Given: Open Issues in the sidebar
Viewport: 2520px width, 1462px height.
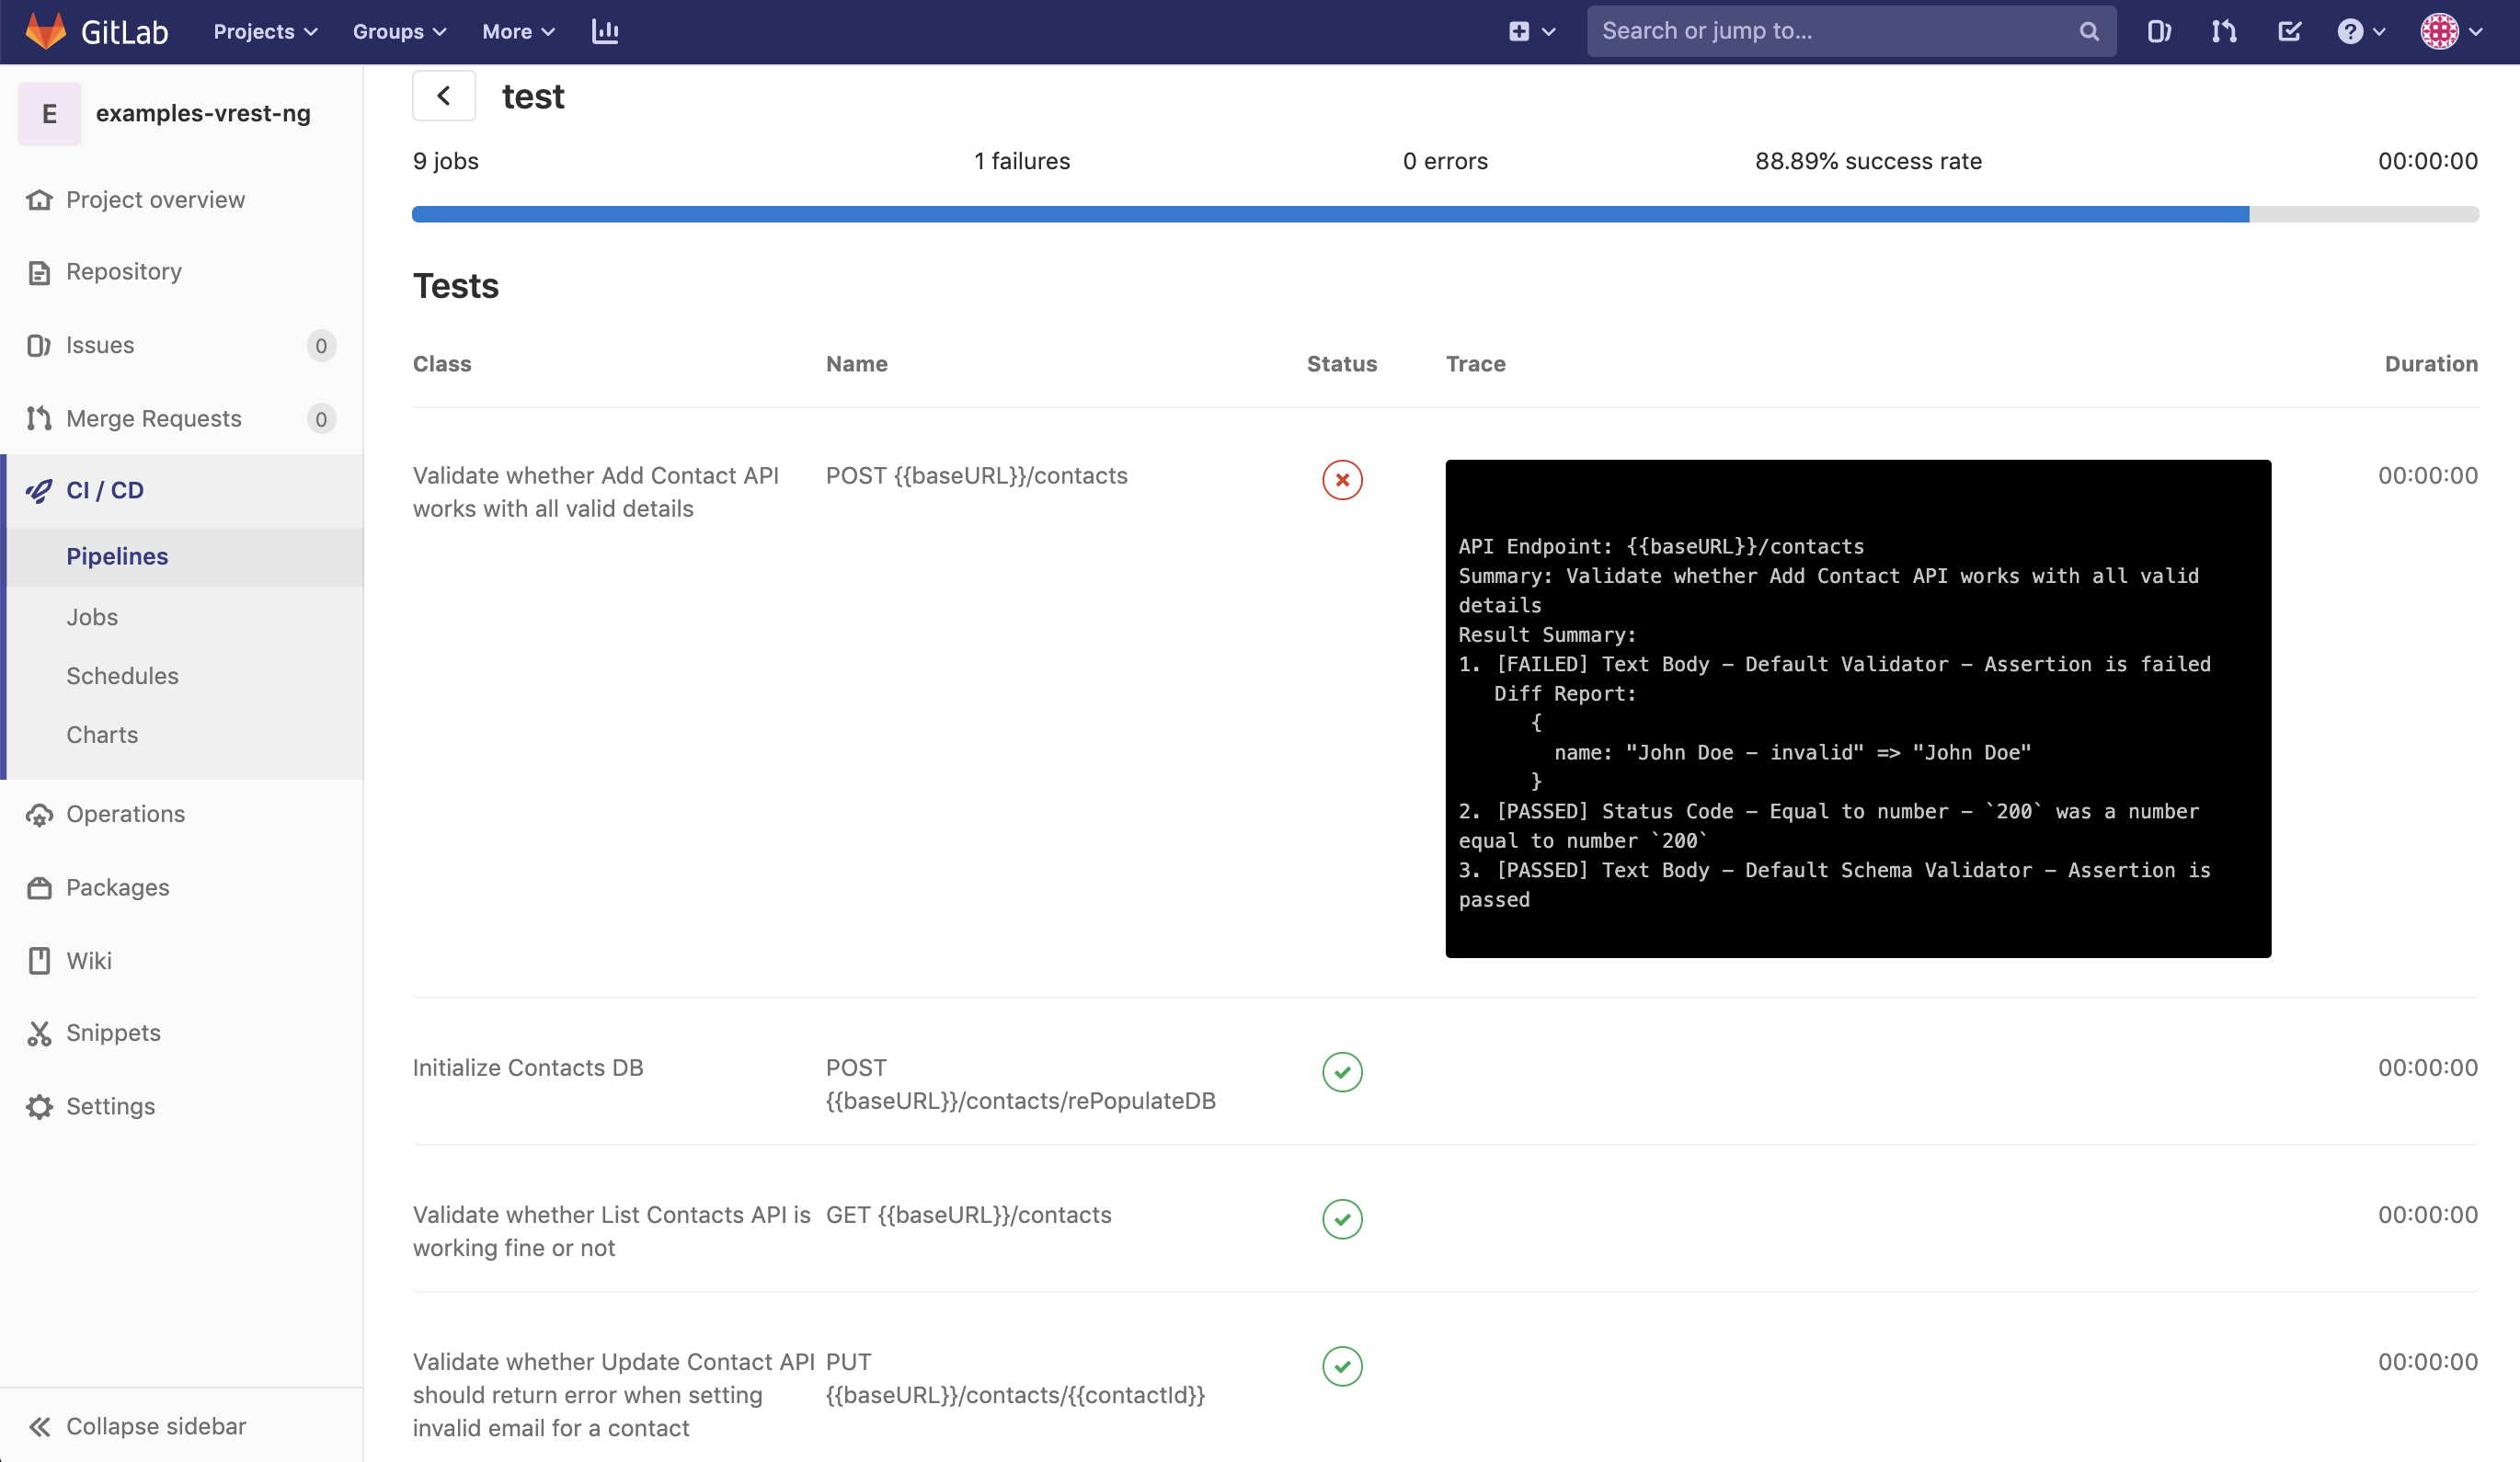Looking at the screenshot, I should 100,345.
